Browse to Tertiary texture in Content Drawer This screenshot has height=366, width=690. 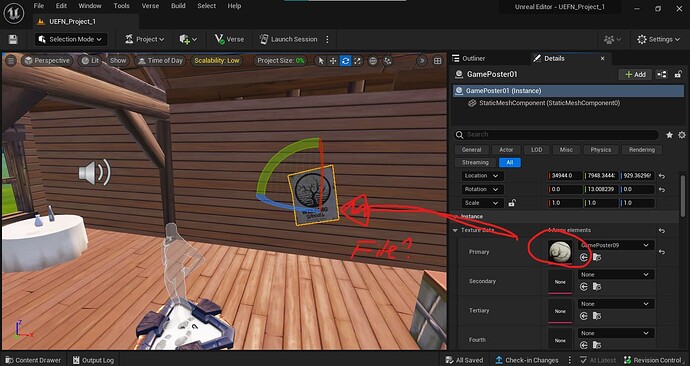[x=597, y=316]
